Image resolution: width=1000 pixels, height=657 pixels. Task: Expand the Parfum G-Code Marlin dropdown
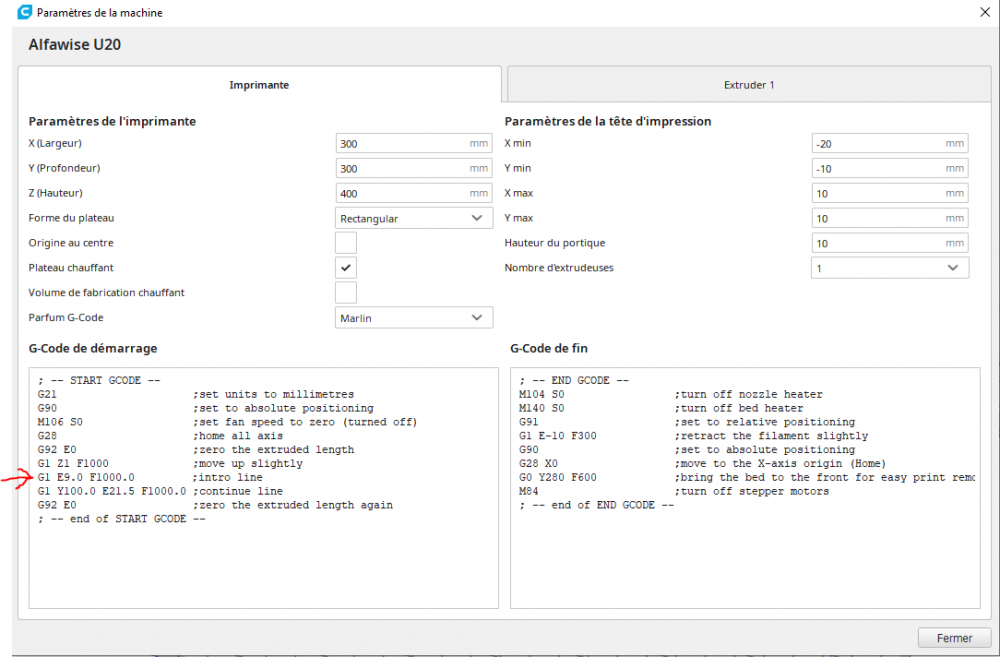pyautogui.click(x=414, y=318)
